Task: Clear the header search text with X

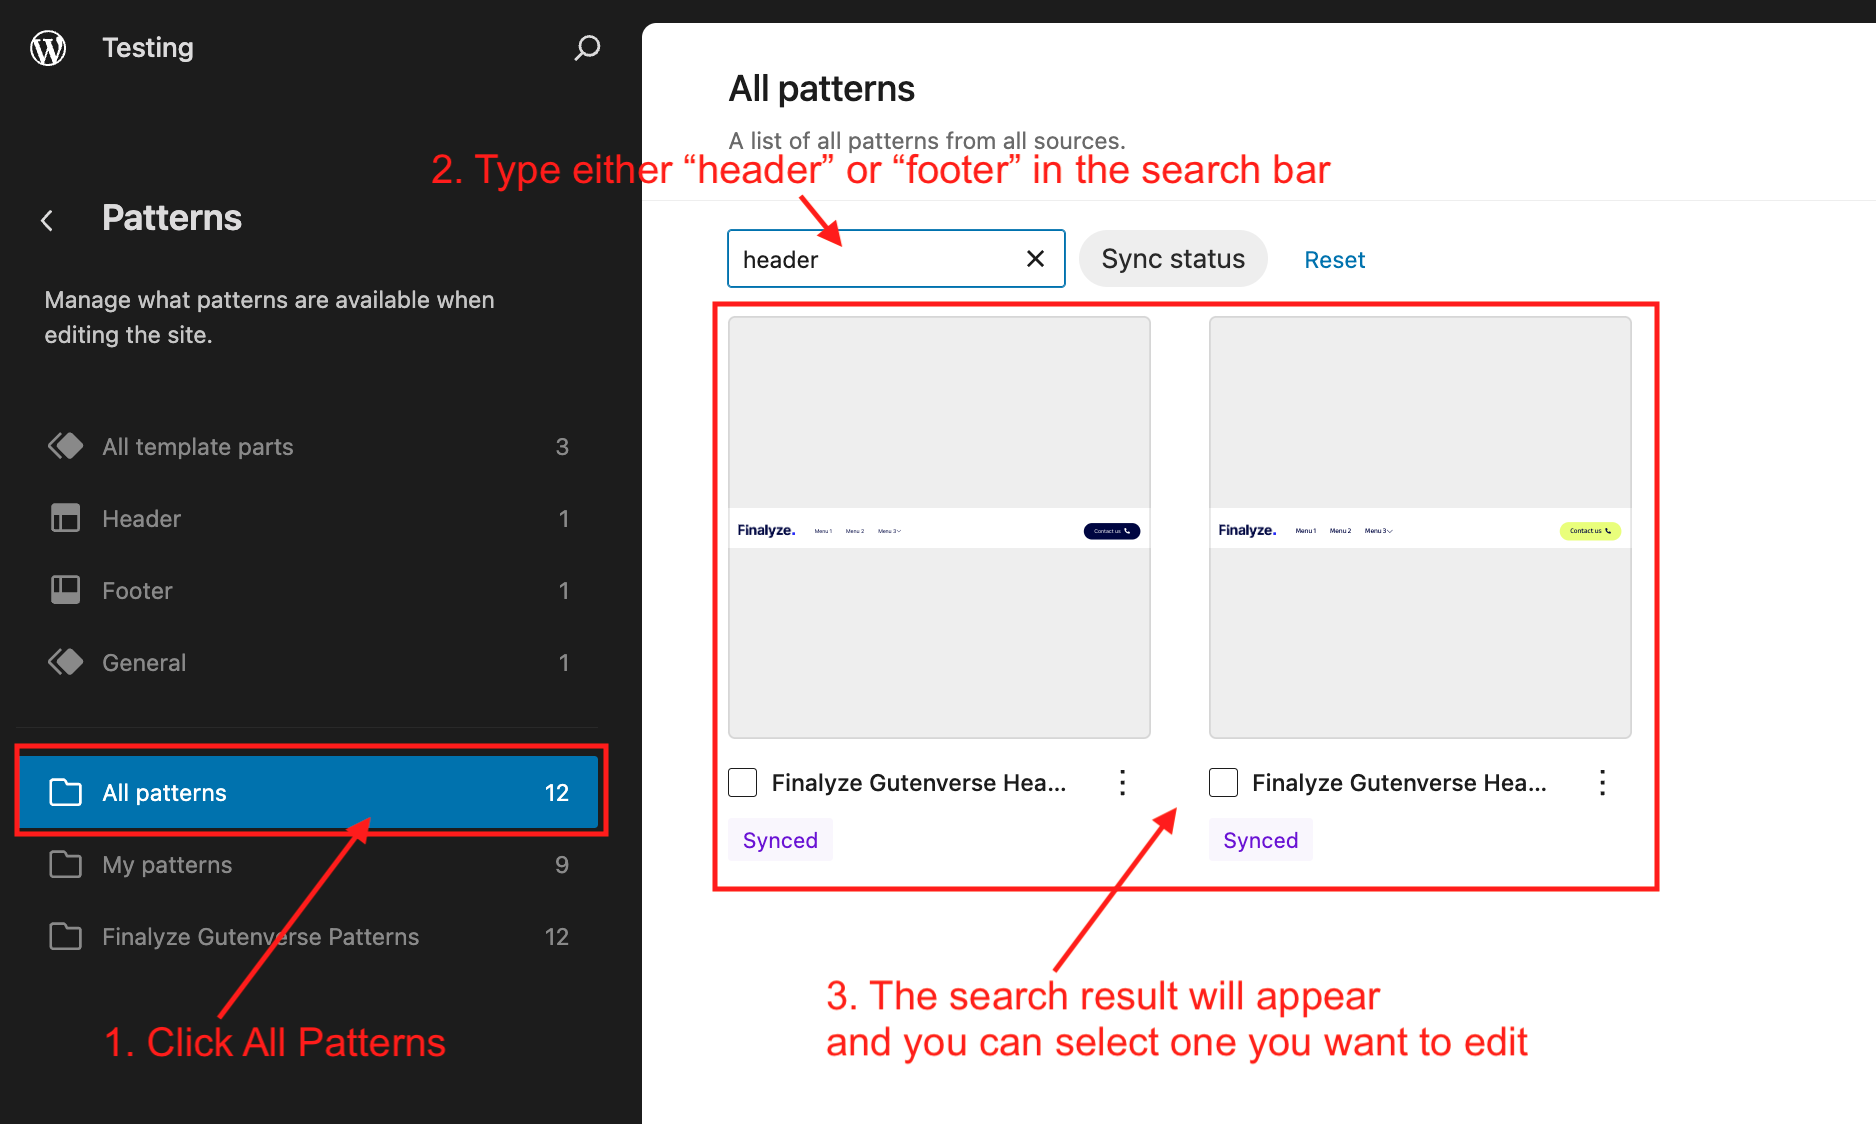Action: tap(1035, 259)
